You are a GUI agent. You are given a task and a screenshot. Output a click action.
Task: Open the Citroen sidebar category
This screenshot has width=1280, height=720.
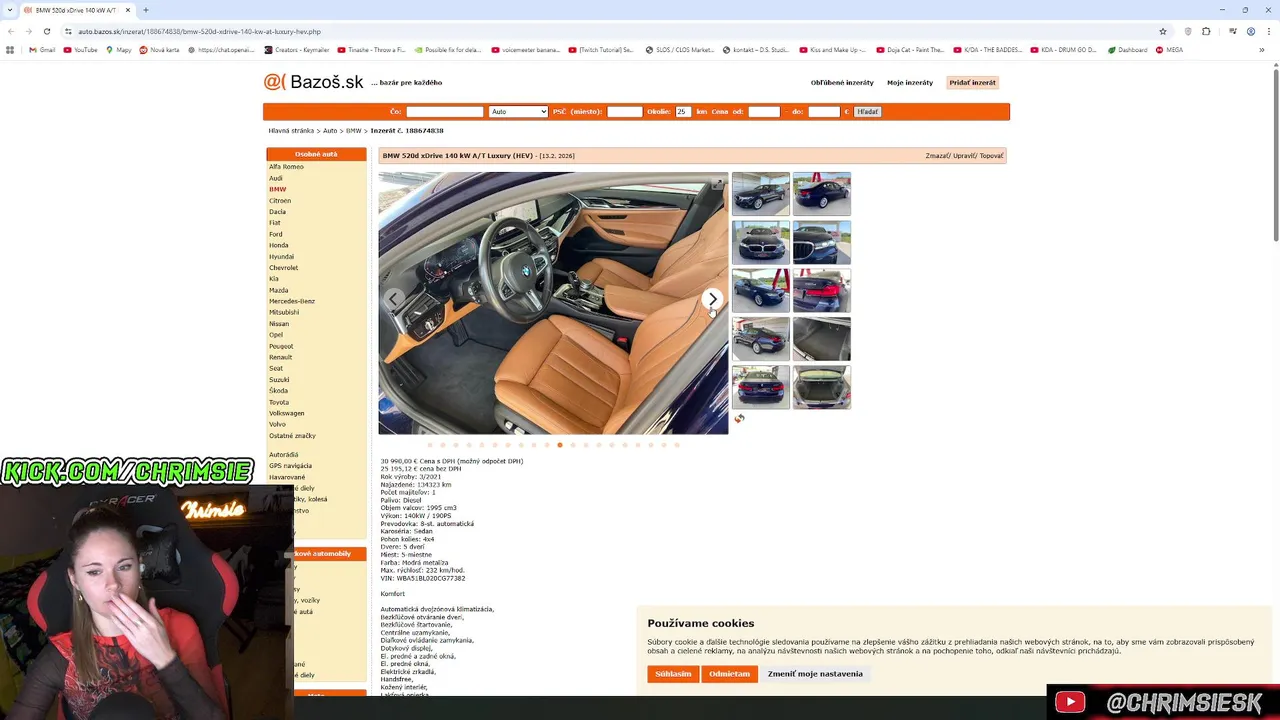280,201
